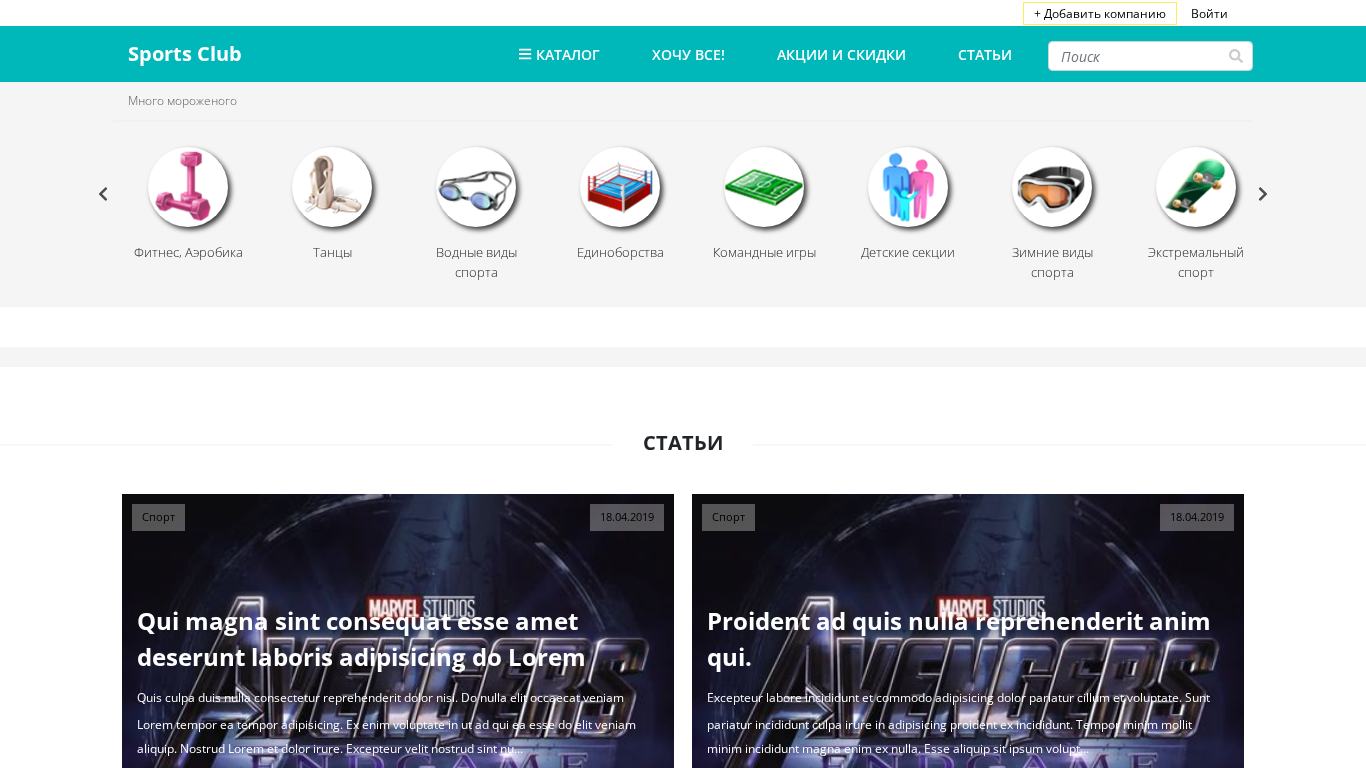Viewport: 1366px width, 768px height.
Task: Go to ХОЧУ ВСЕ! menu item
Action: point(688,55)
